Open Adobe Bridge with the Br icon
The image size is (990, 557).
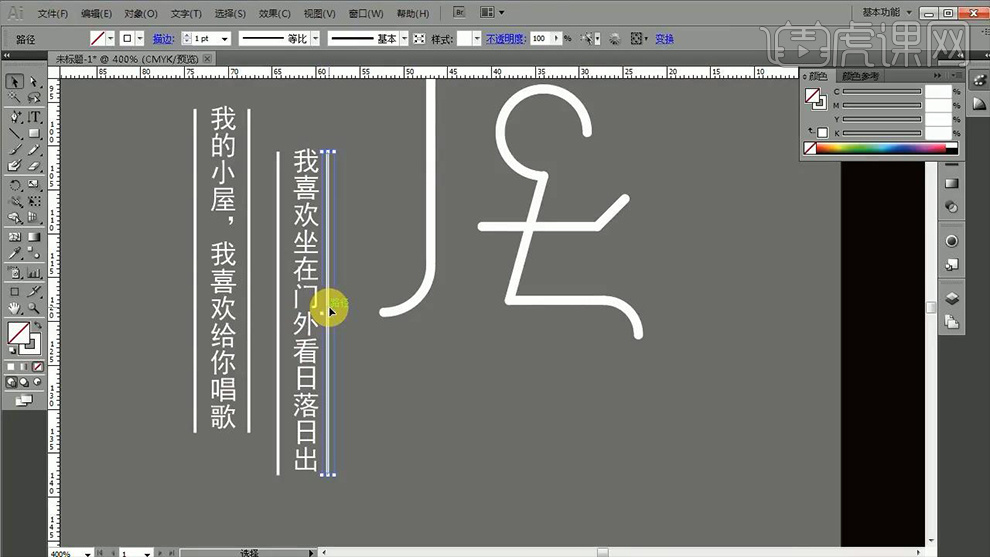click(x=458, y=13)
